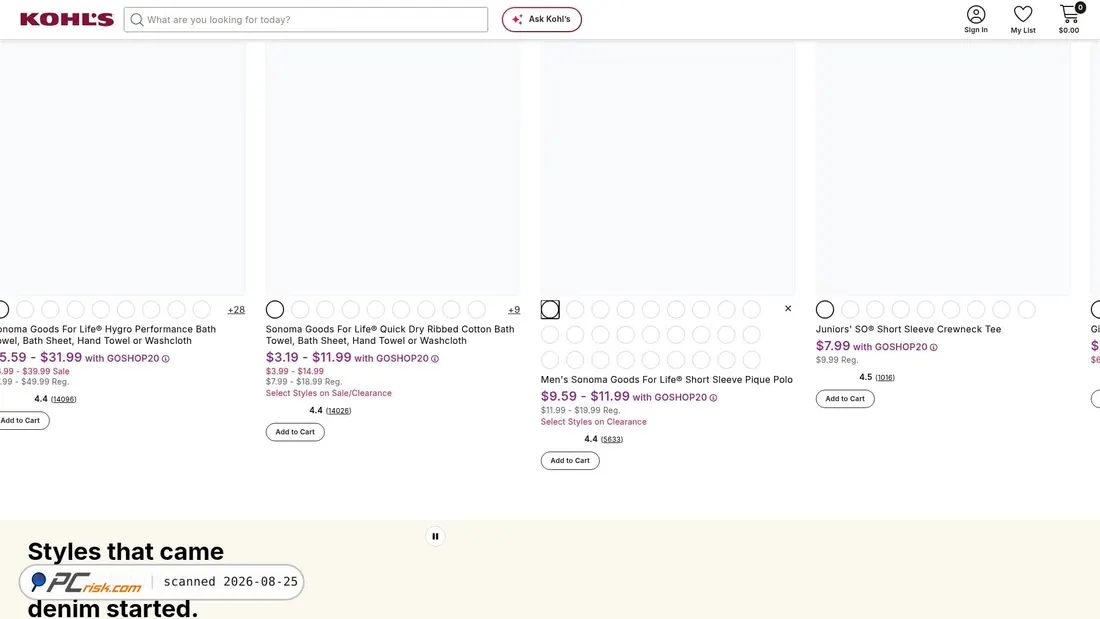The height and width of the screenshot is (619, 1100).
Task: Open the Pique Polo product image
Action: tap(668, 167)
